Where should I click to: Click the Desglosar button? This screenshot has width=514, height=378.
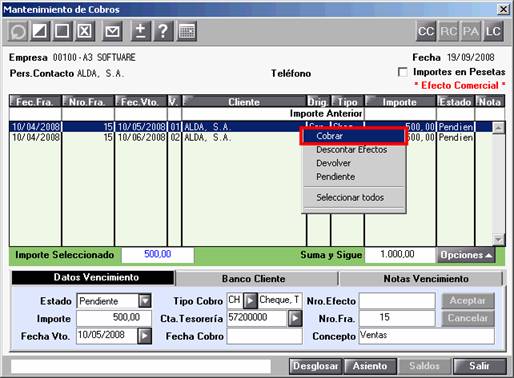click(x=316, y=366)
